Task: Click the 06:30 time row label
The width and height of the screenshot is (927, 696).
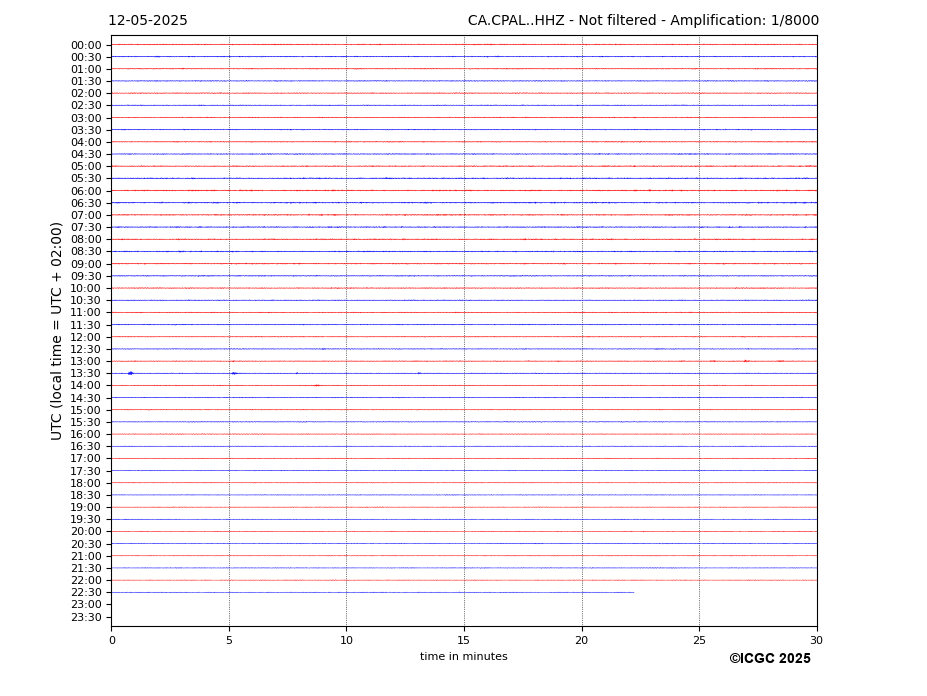Action: [86, 203]
